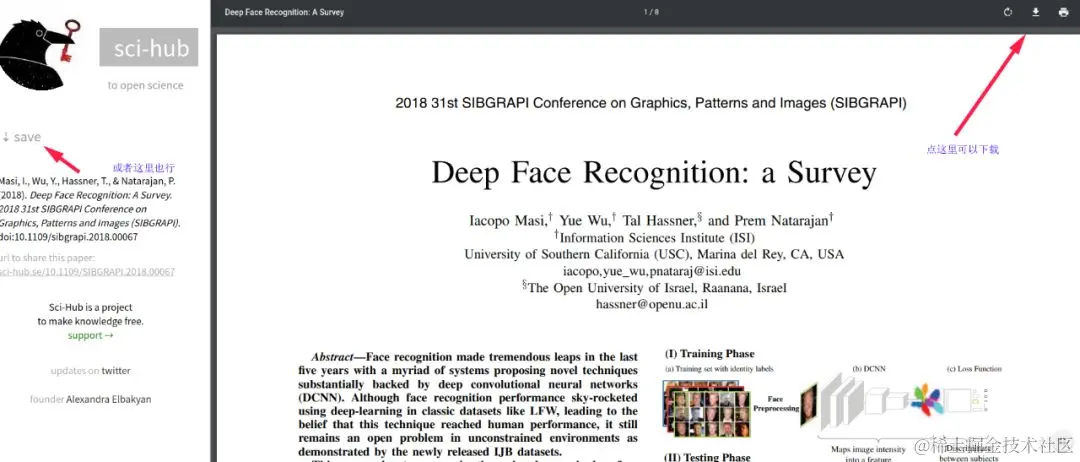Click 'University of Southern California (USC)' line
Screen dimensions: 1080x462
coord(654,254)
